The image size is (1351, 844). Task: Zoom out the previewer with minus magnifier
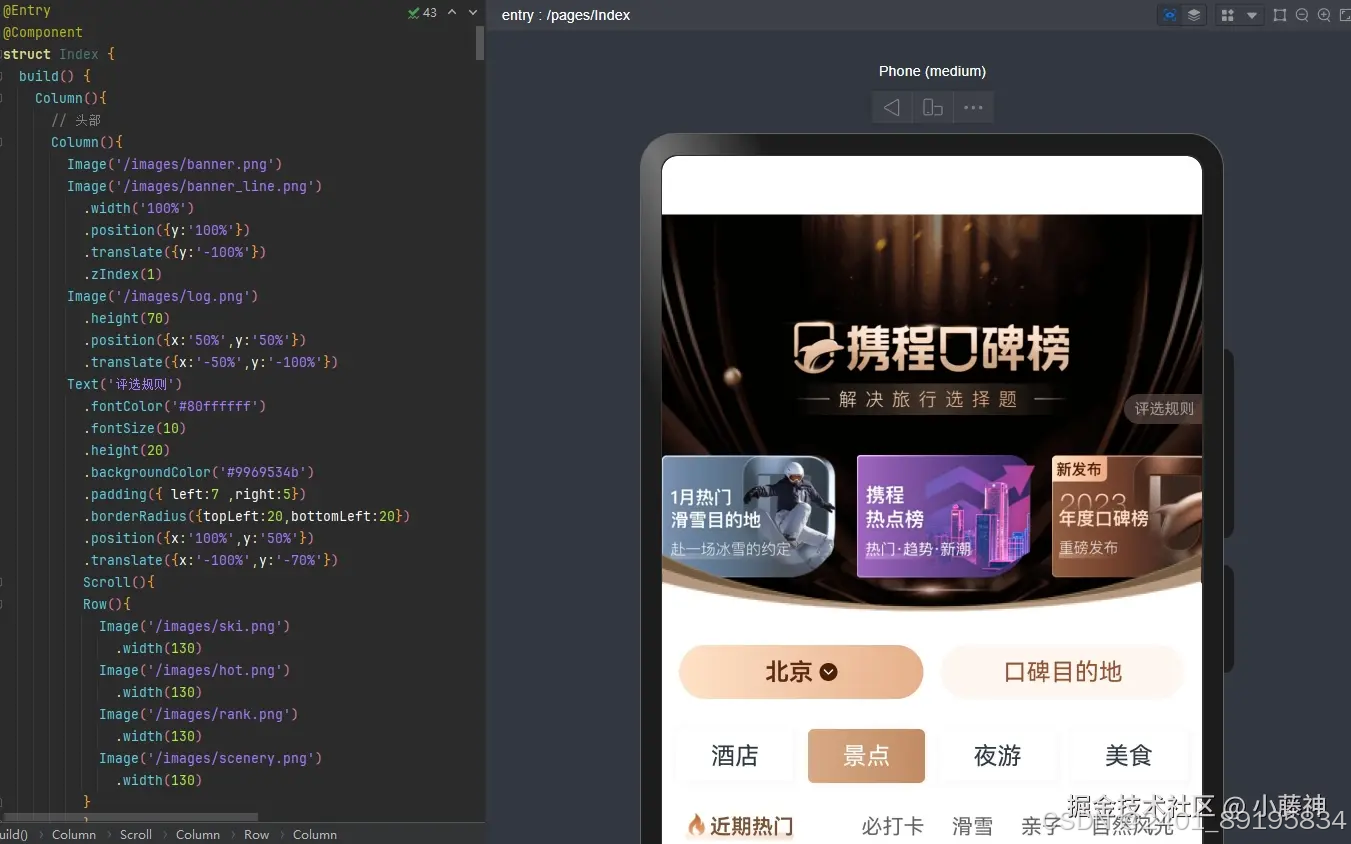(x=1302, y=15)
